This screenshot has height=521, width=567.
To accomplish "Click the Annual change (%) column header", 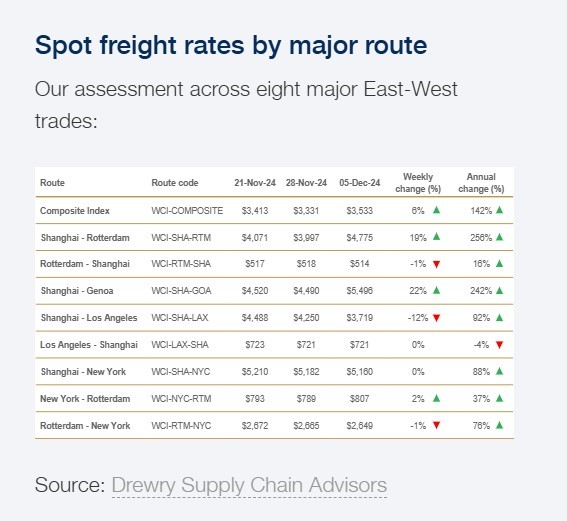I will click(x=481, y=183).
